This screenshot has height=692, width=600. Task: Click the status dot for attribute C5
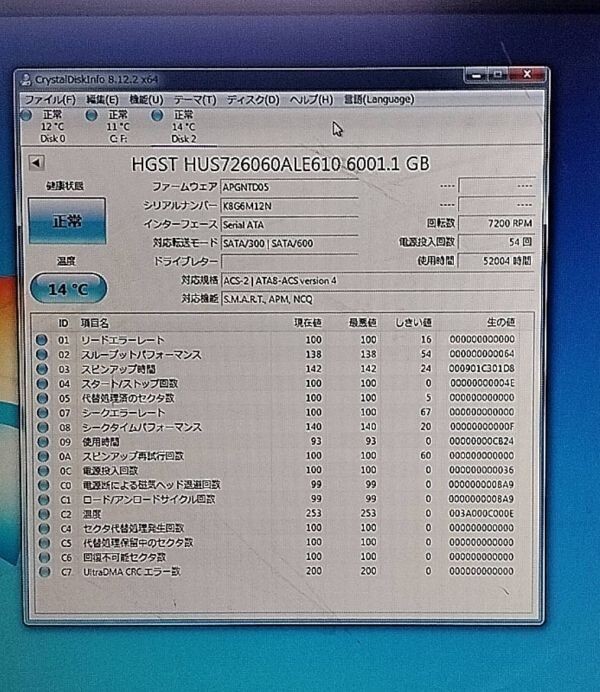click(44, 543)
